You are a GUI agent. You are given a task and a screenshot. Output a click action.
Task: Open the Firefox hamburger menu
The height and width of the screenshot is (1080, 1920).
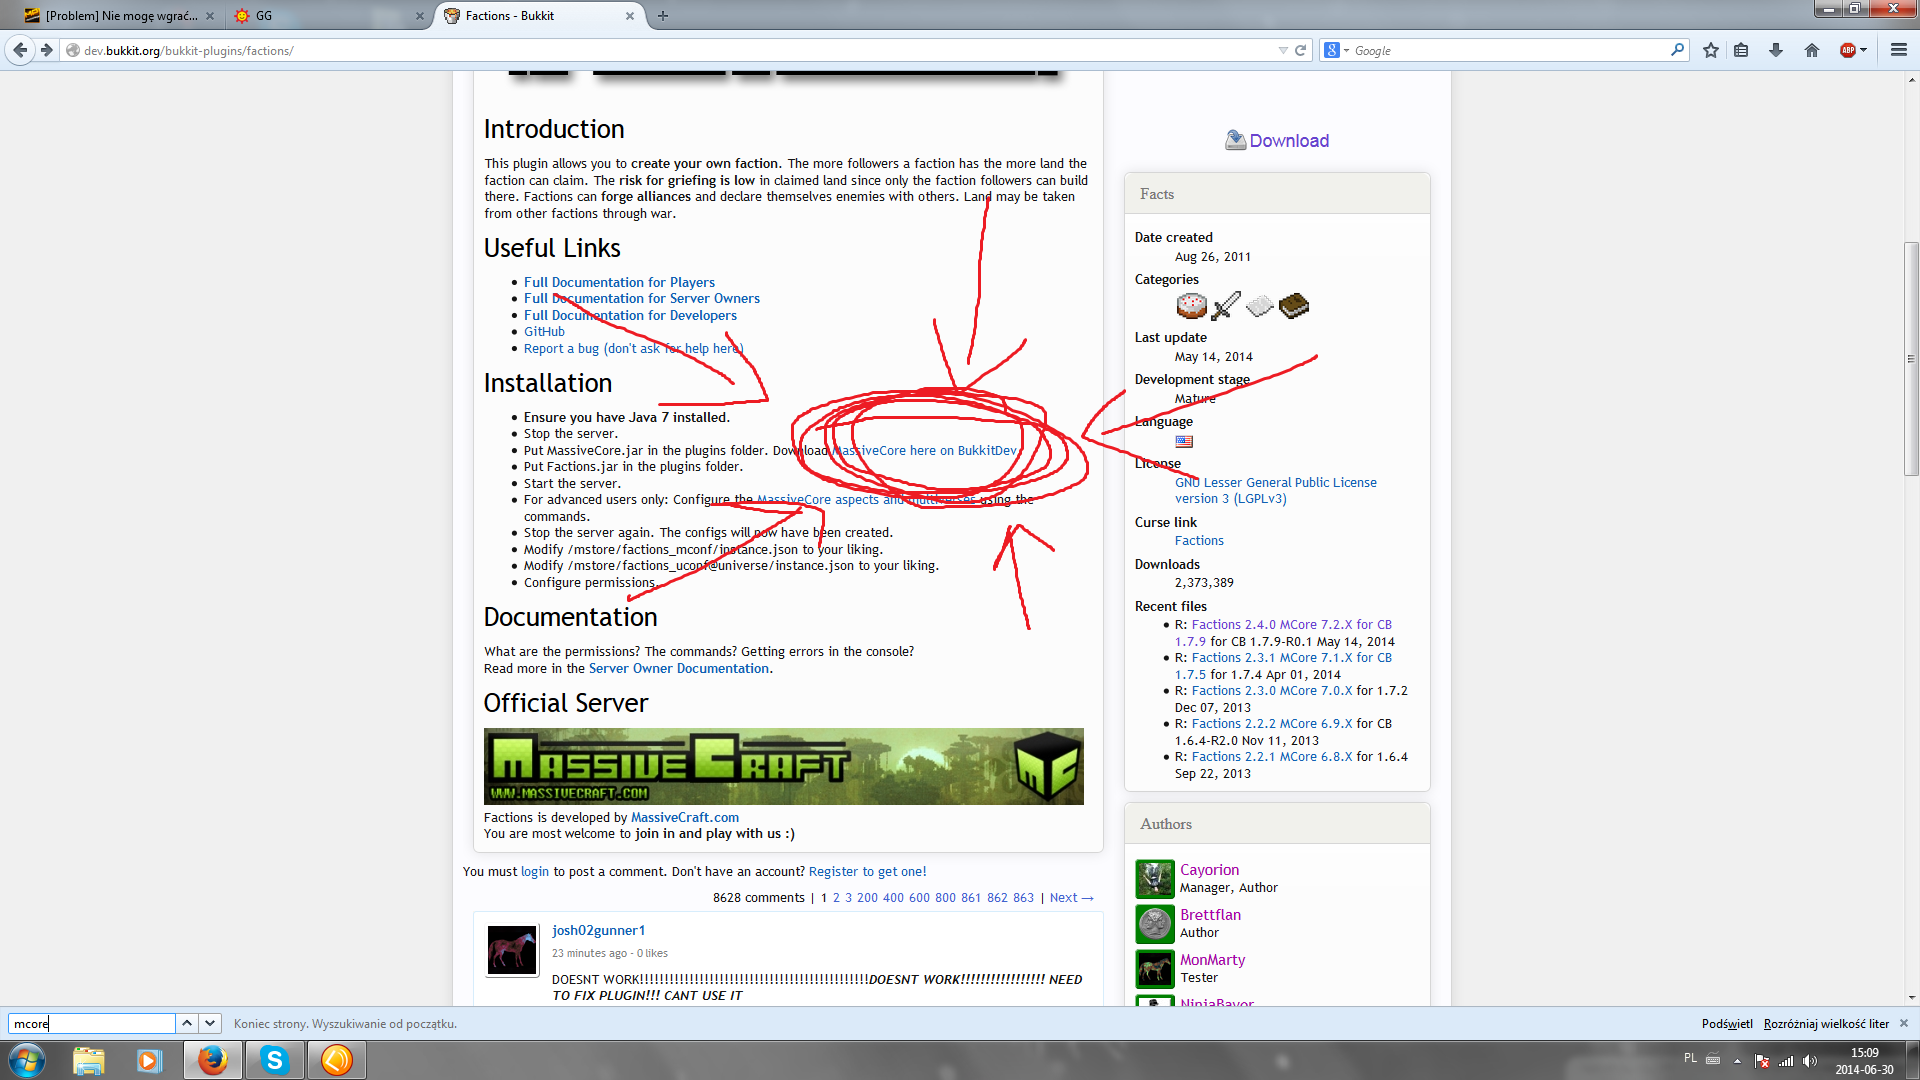[1898, 50]
